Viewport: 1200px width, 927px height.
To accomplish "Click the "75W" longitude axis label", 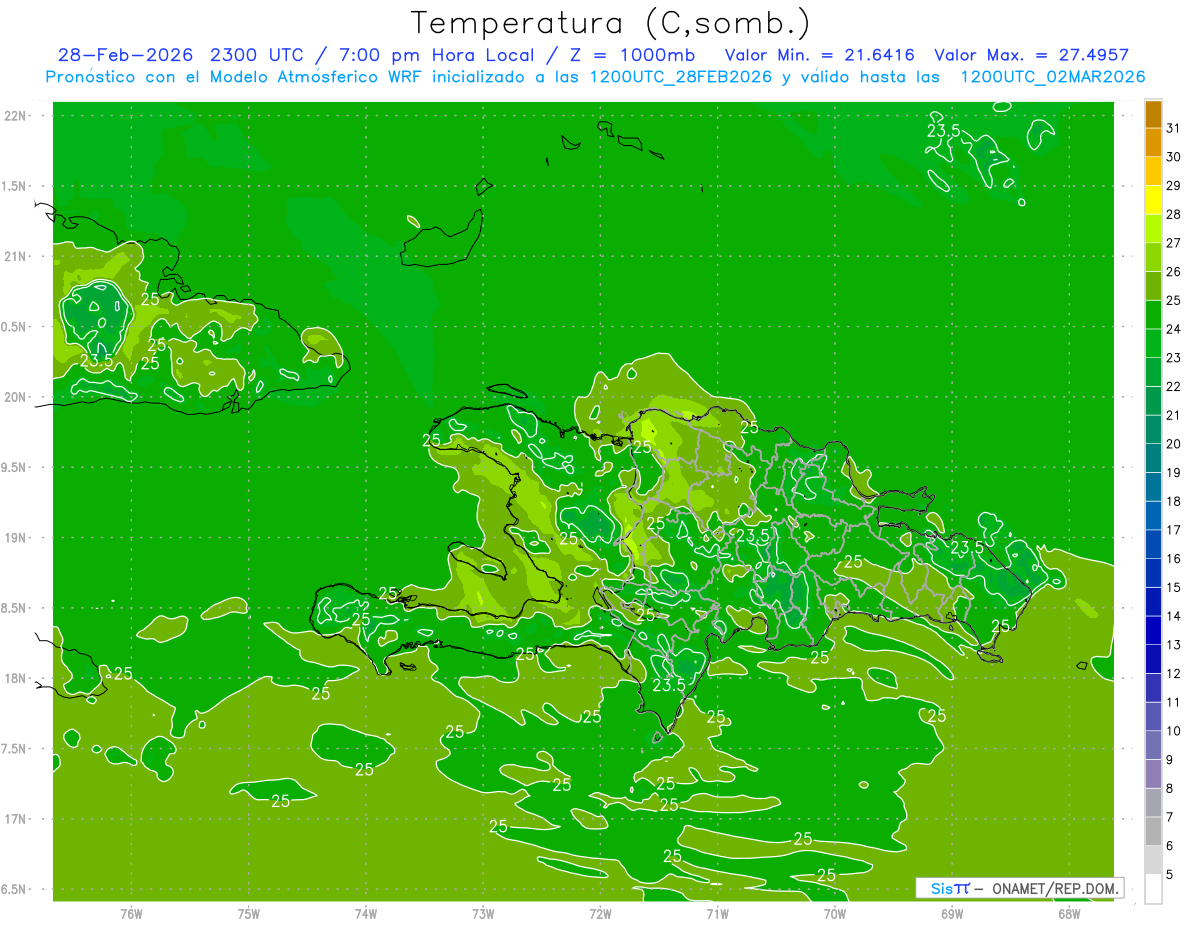I will pyautogui.click(x=249, y=913).
